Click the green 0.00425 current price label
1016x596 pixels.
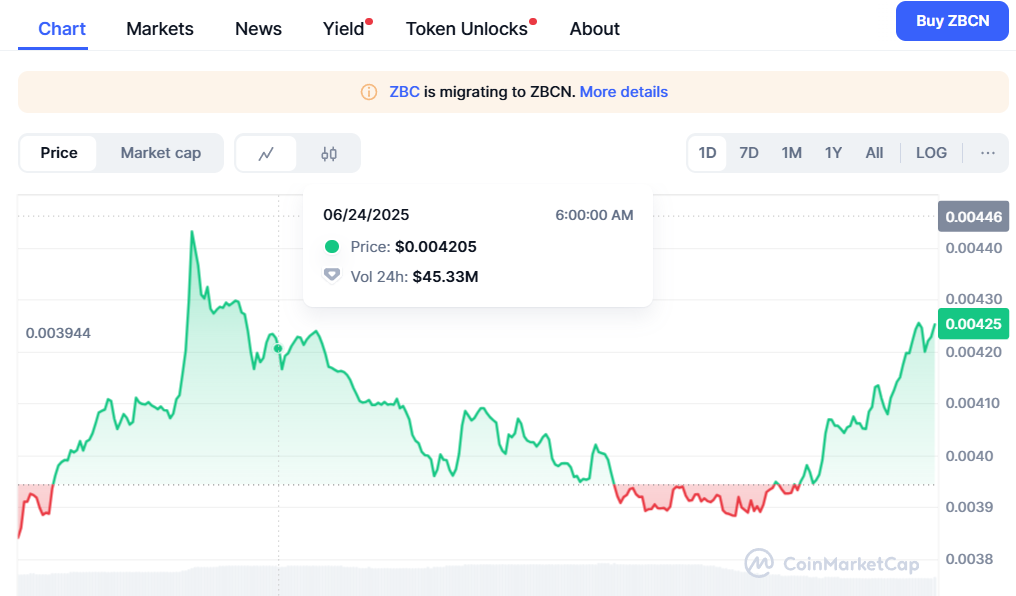[x=973, y=323]
